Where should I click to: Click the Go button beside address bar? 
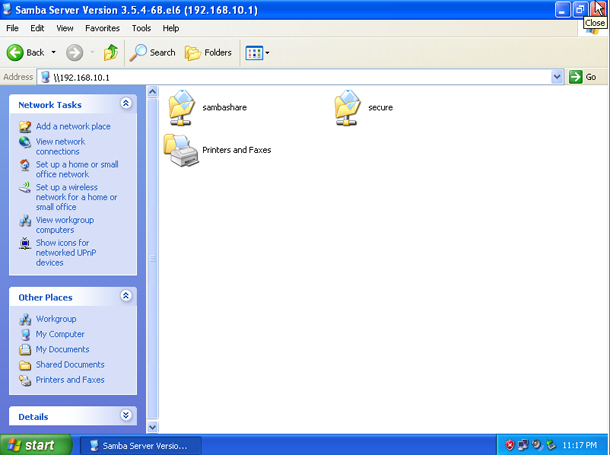coord(583,77)
